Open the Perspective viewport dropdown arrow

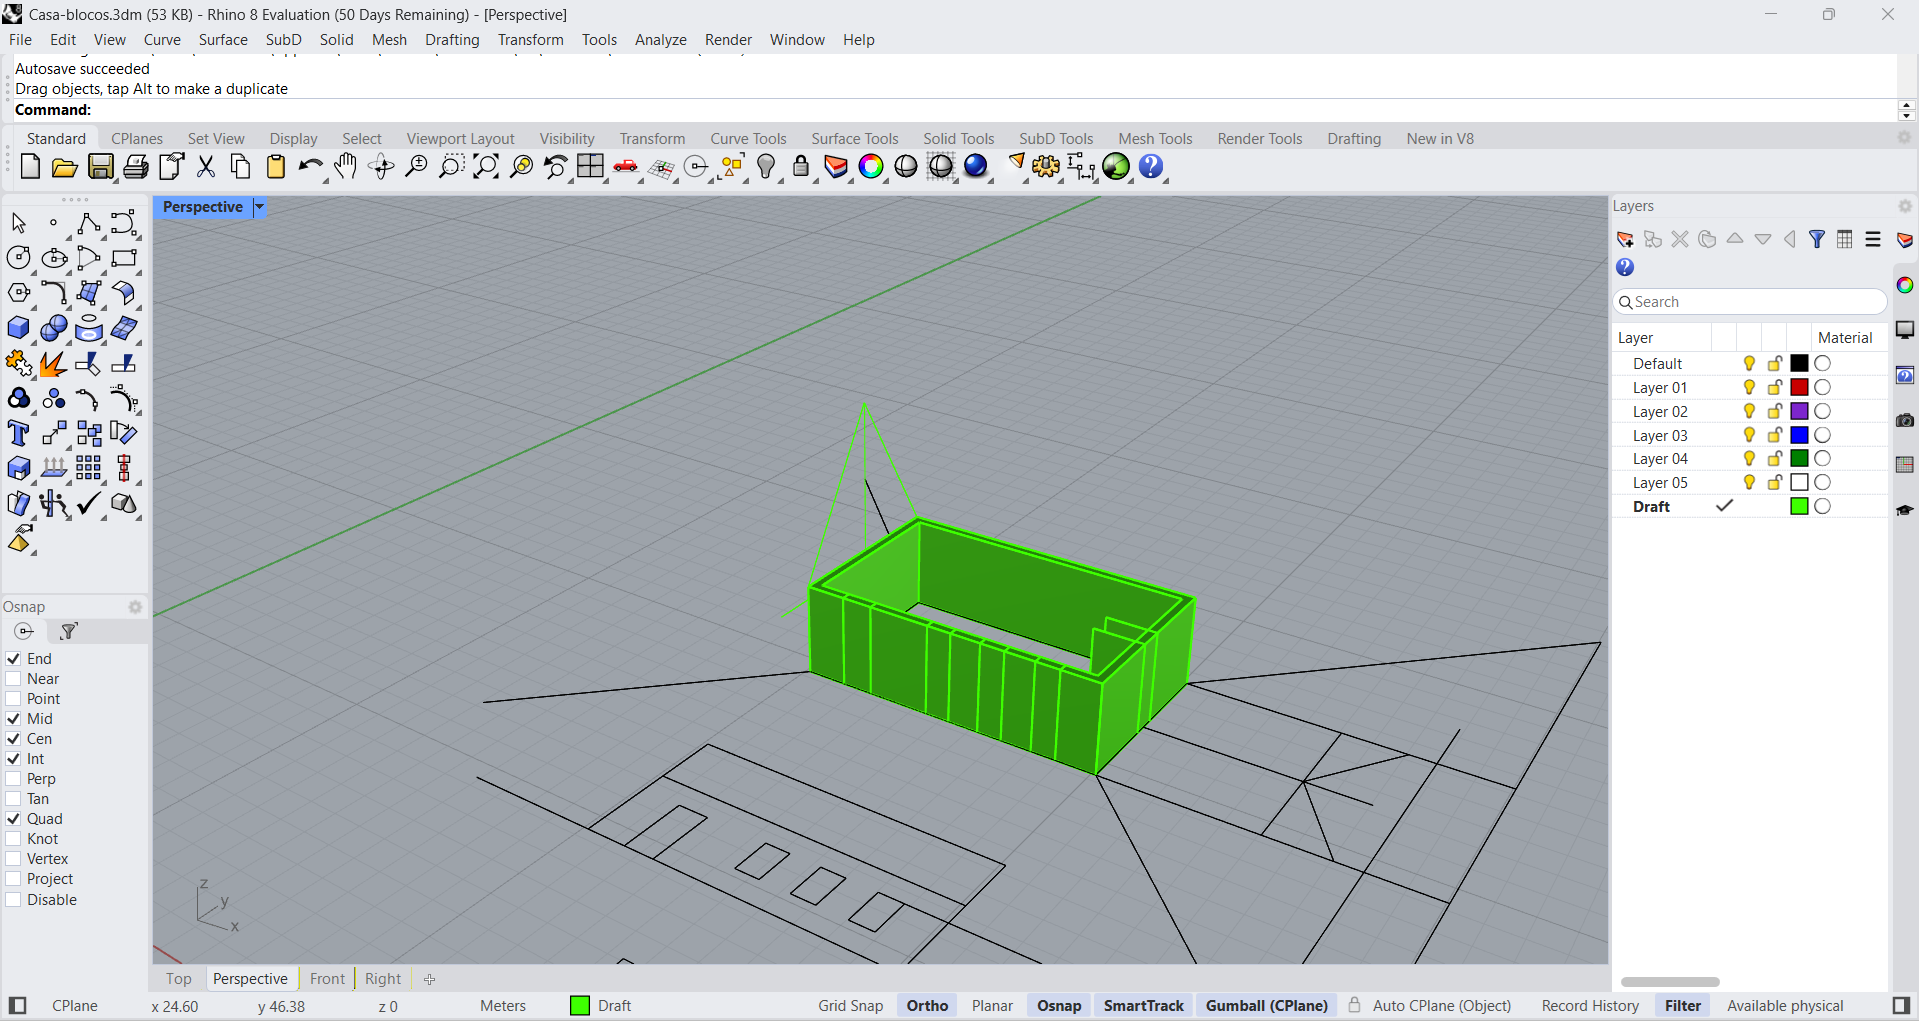pos(259,207)
